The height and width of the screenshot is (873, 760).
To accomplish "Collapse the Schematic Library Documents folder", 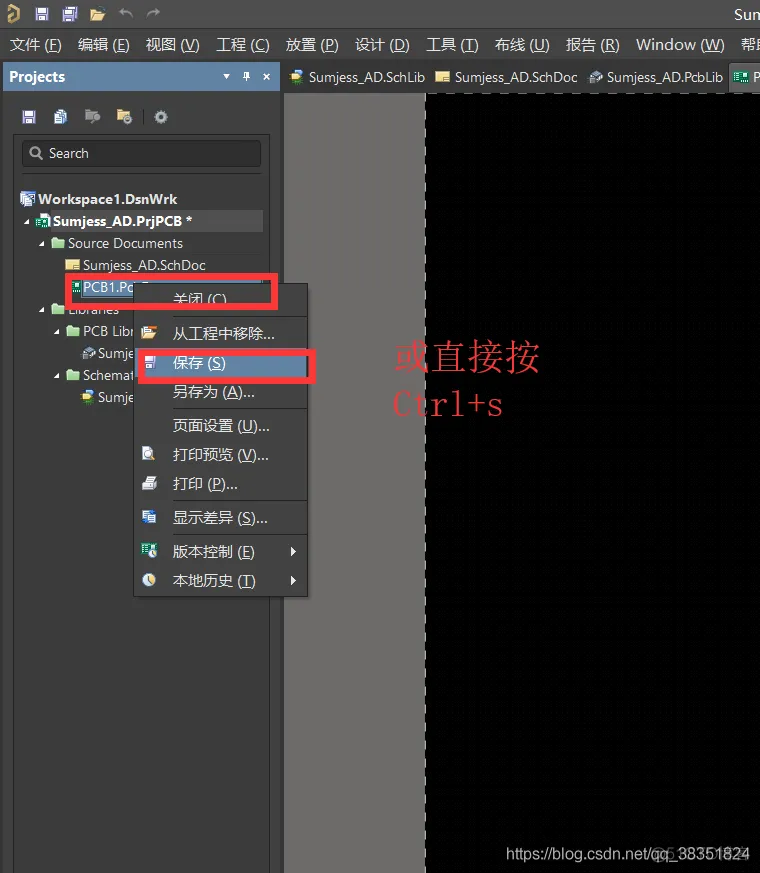I will [x=57, y=376].
